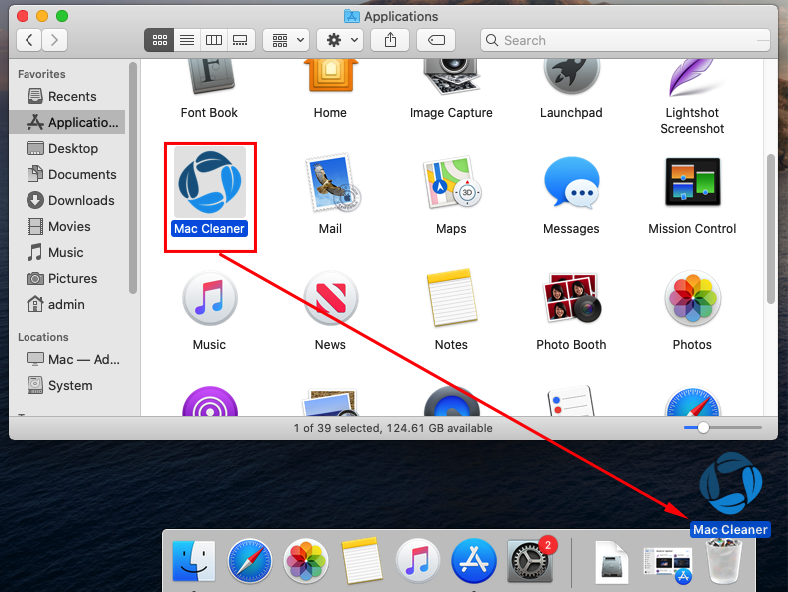Open Desktop in the sidebar
The height and width of the screenshot is (592, 788).
click(x=67, y=148)
